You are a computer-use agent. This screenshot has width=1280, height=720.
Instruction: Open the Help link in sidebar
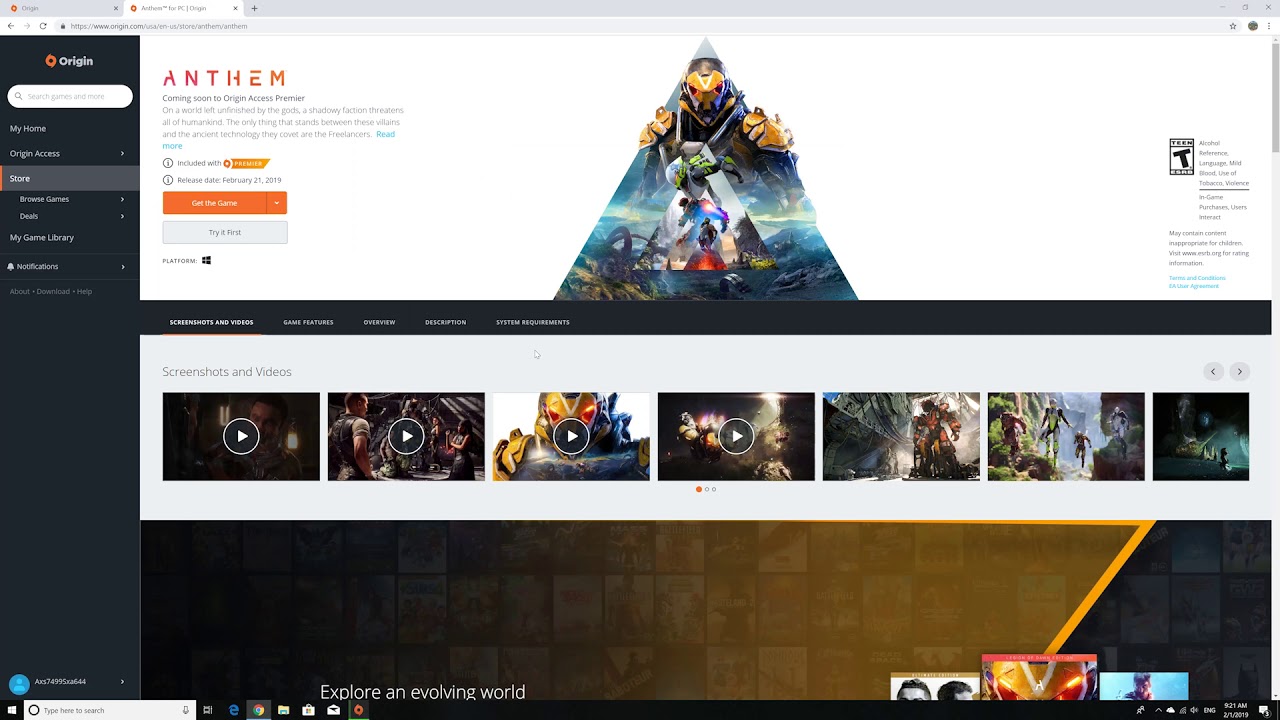(x=84, y=291)
